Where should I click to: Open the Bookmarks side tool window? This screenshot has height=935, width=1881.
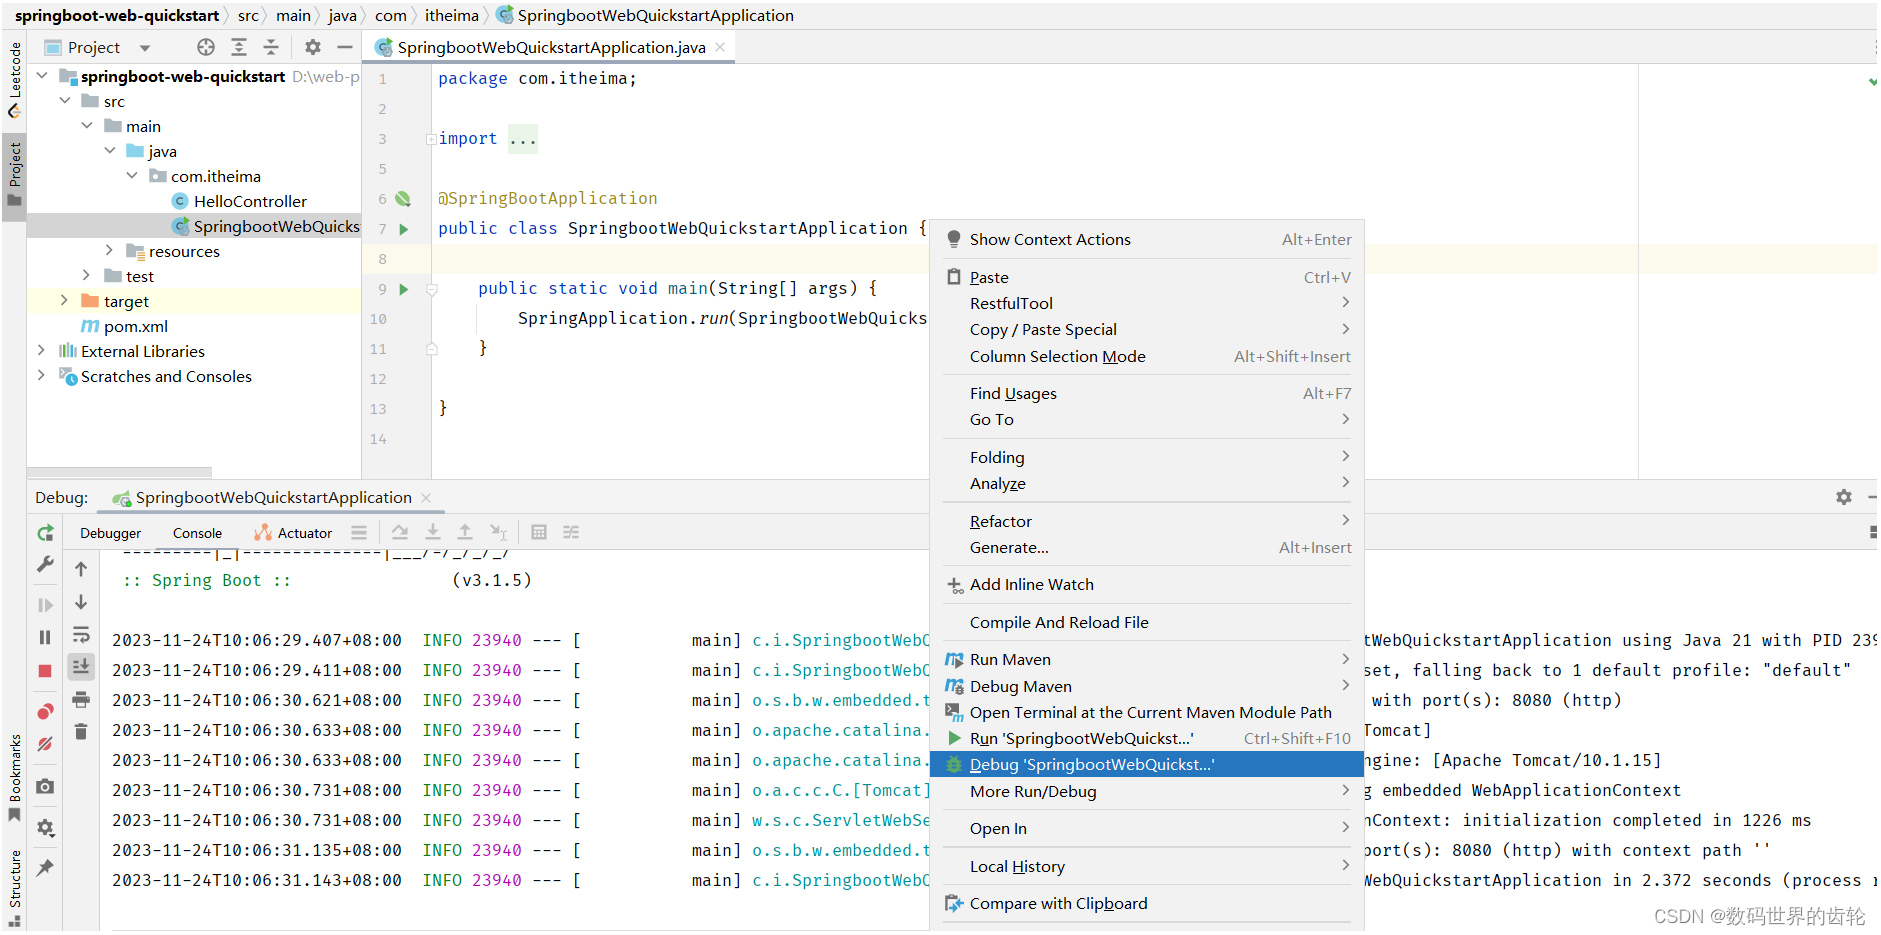14,777
